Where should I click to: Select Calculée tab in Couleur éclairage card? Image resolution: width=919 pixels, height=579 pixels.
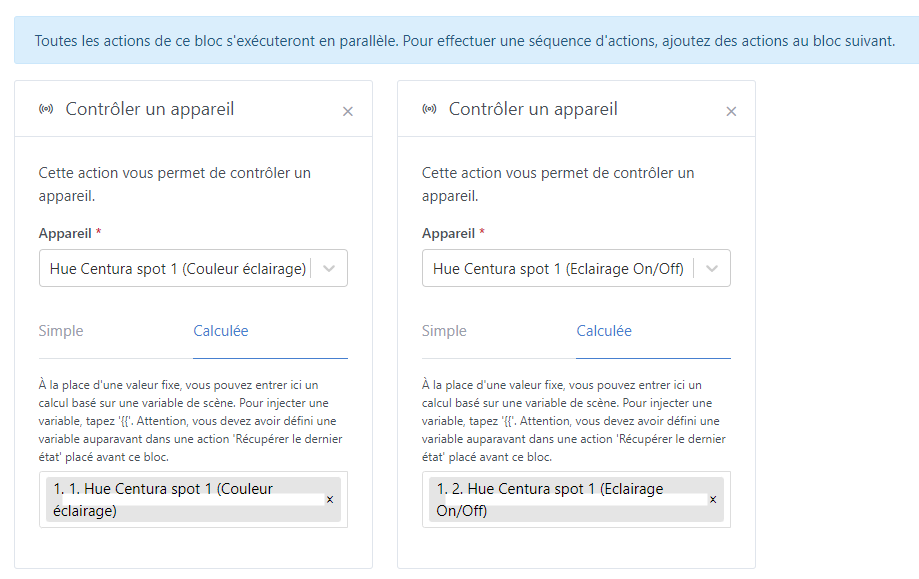click(221, 331)
